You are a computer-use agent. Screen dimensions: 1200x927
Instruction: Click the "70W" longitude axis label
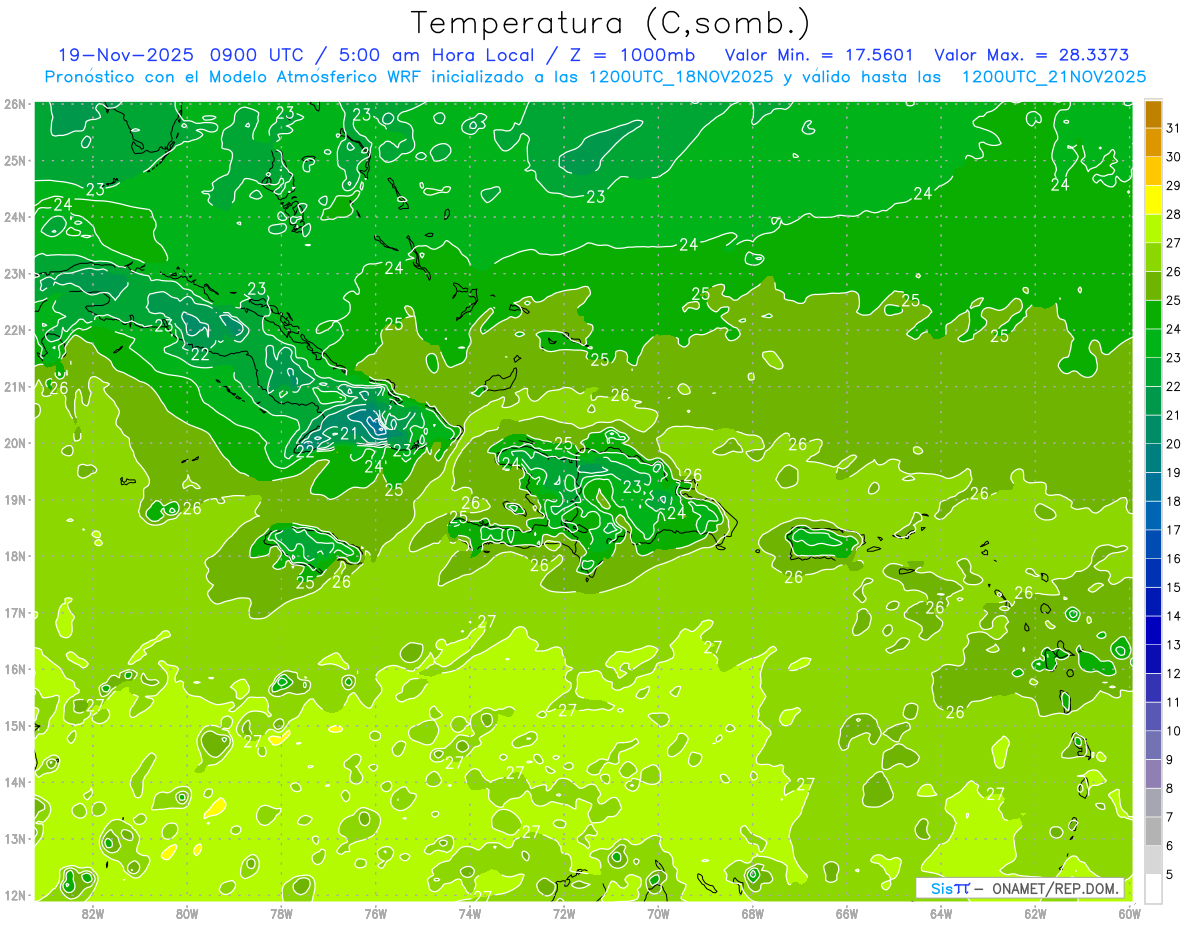click(658, 914)
